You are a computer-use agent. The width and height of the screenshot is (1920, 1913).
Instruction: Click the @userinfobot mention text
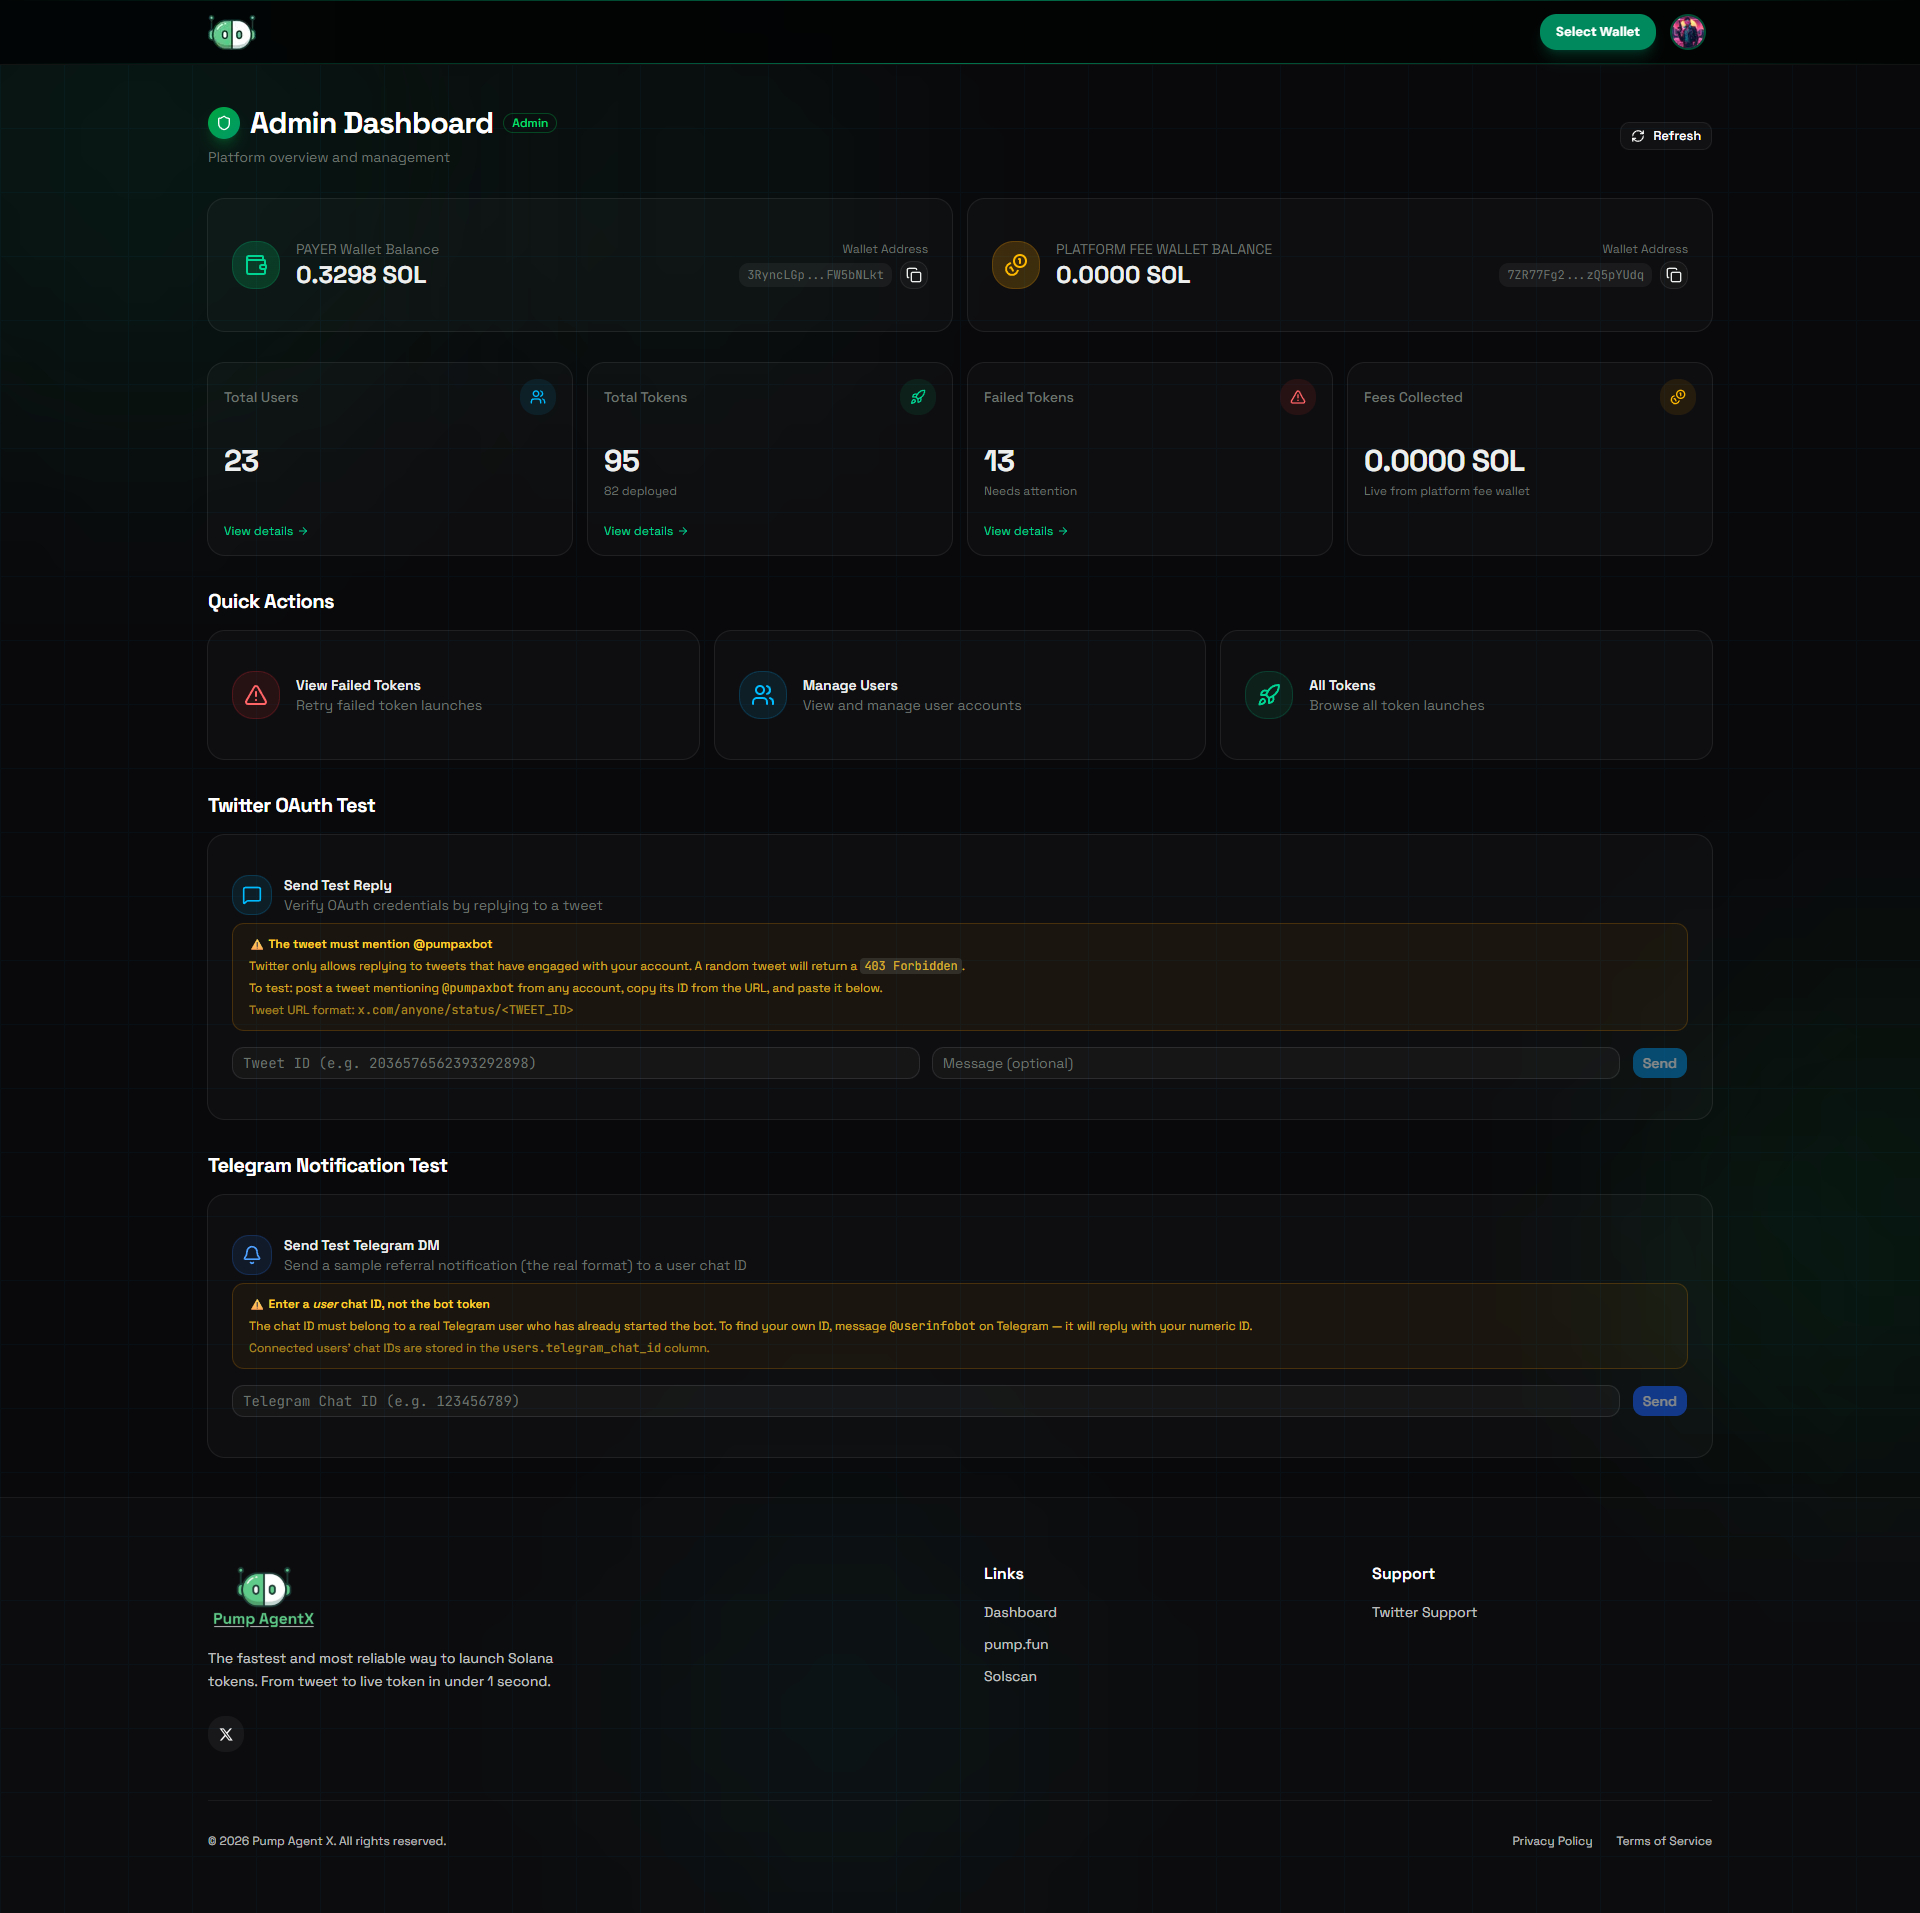(932, 1326)
